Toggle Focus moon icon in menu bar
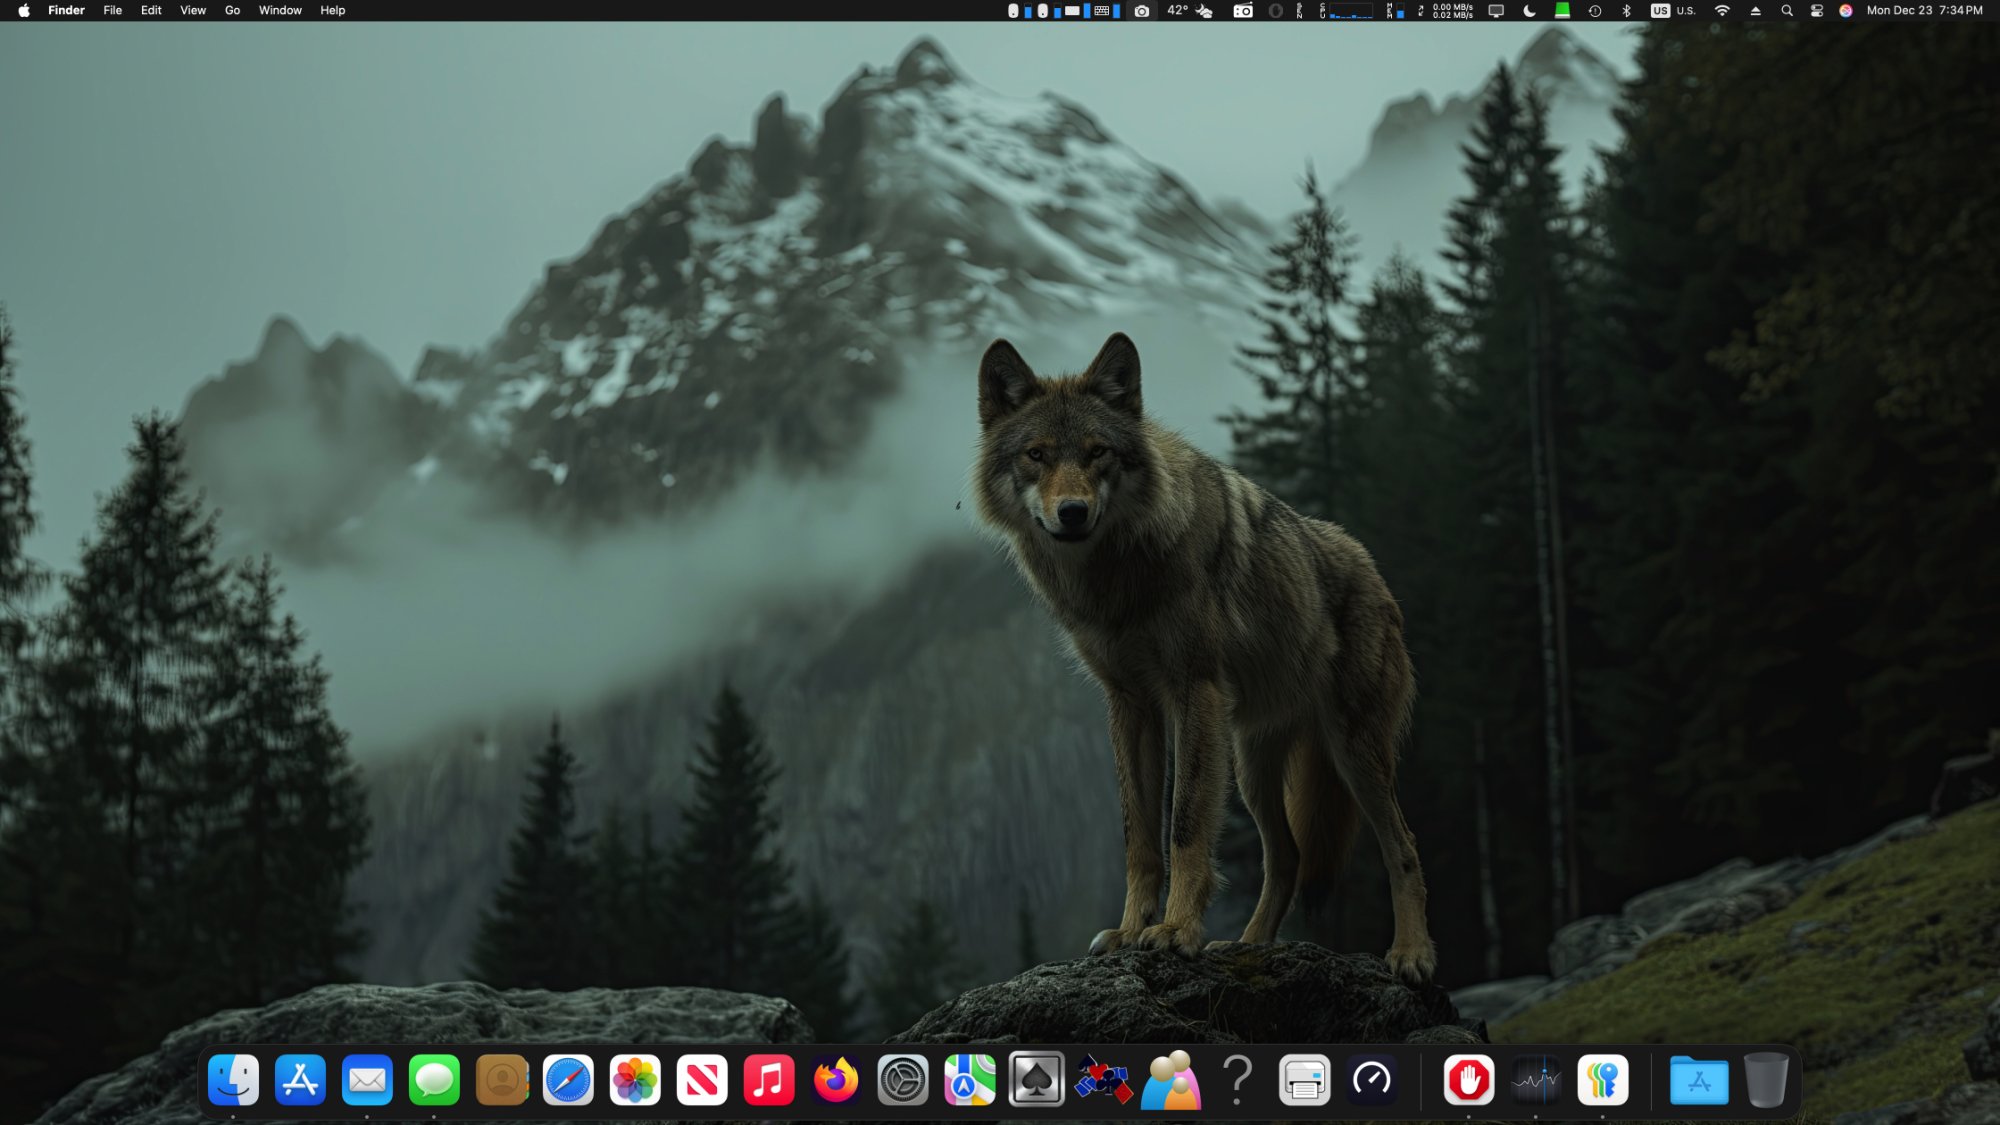The width and height of the screenshot is (2000, 1125). (x=1529, y=11)
